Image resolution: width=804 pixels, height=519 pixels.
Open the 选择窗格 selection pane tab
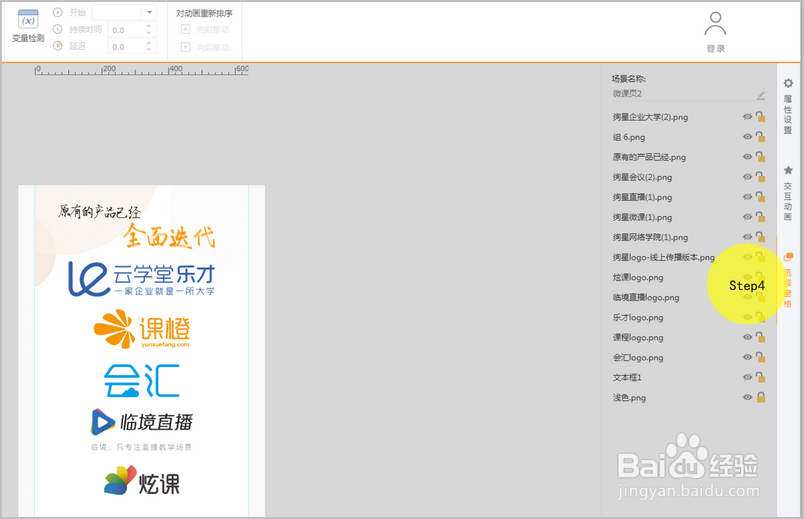(788, 280)
